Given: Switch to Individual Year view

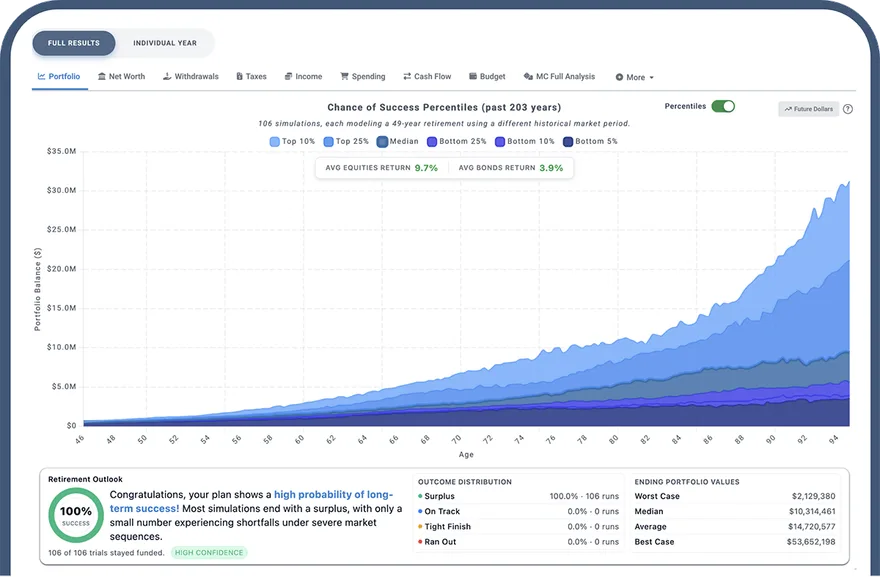Looking at the screenshot, I should pos(165,43).
